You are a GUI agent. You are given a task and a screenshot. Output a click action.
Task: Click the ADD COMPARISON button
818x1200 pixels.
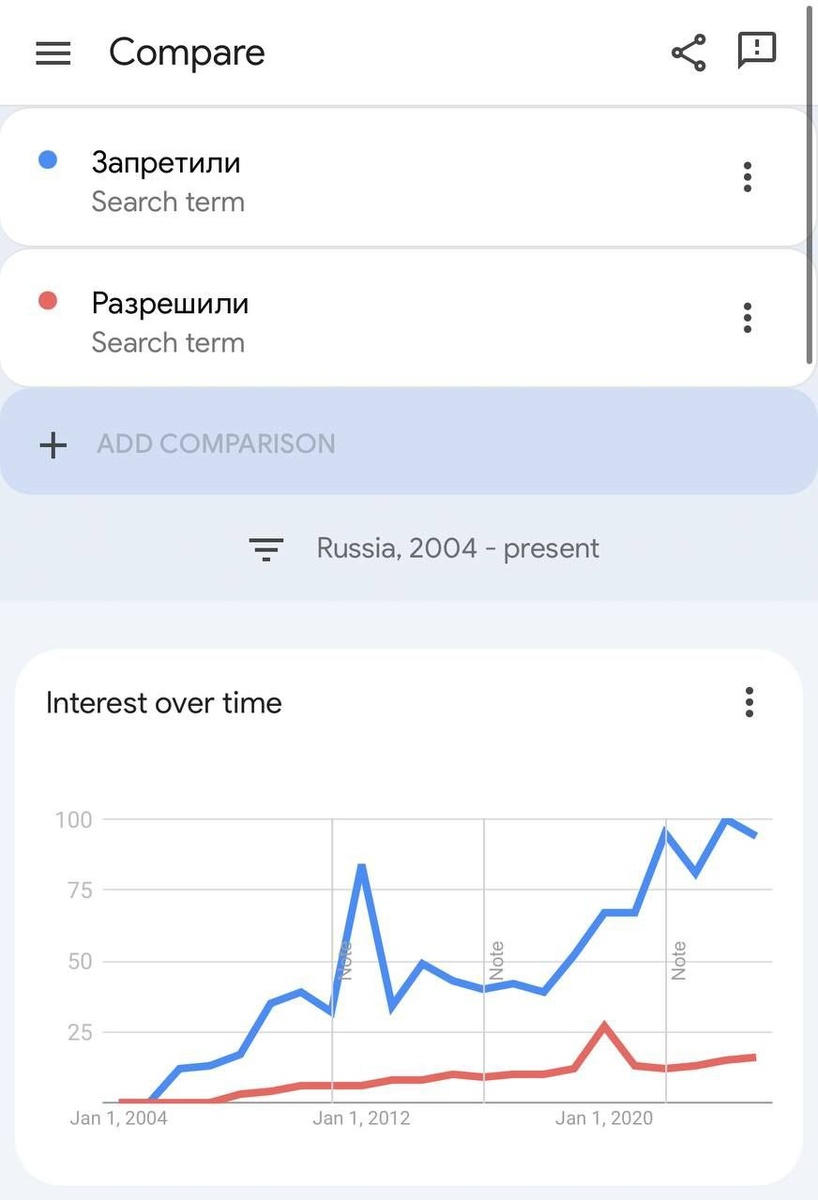216,444
